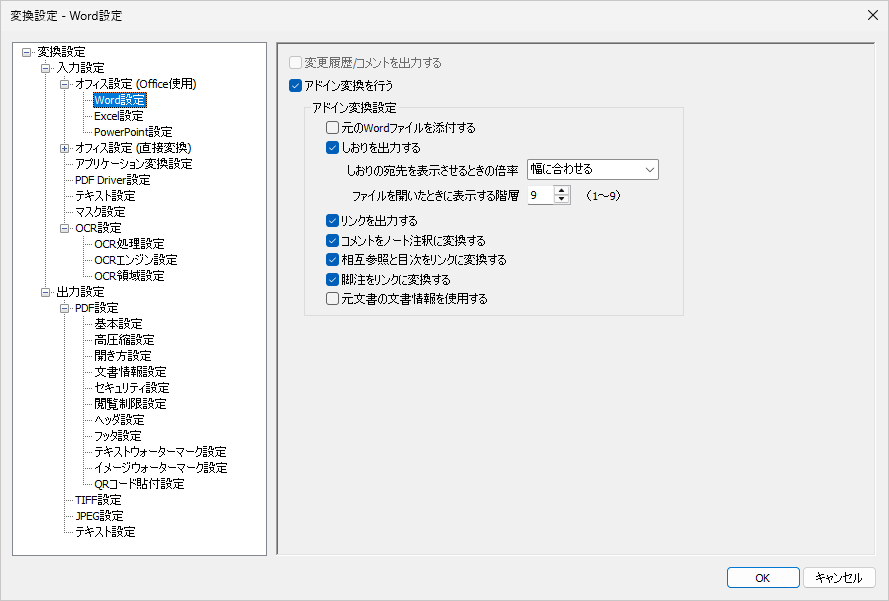Viewport: 889px width, 601px height.
Task: Click the 階層 number input field
Action: tap(540, 195)
